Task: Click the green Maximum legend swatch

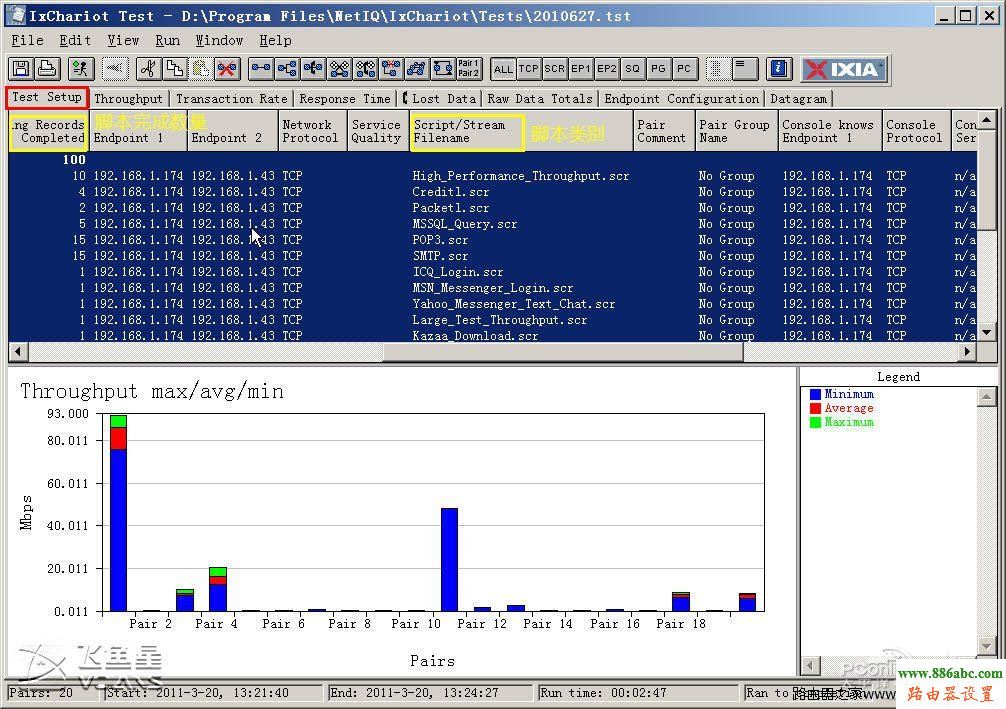Action: point(815,423)
